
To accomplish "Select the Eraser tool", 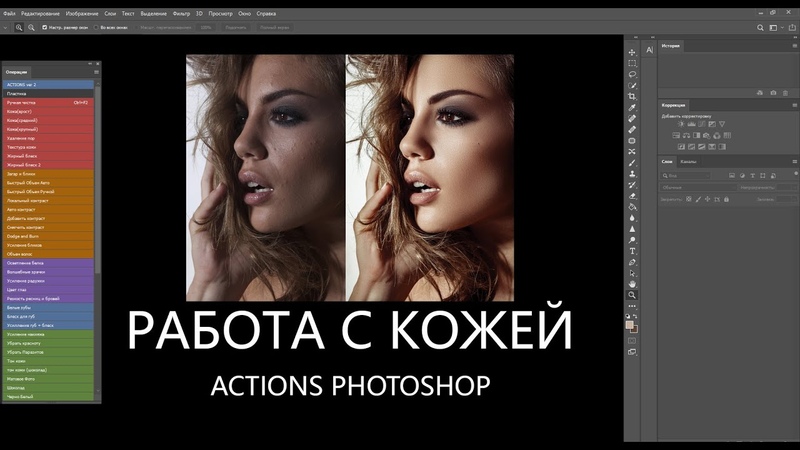I will point(632,196).
